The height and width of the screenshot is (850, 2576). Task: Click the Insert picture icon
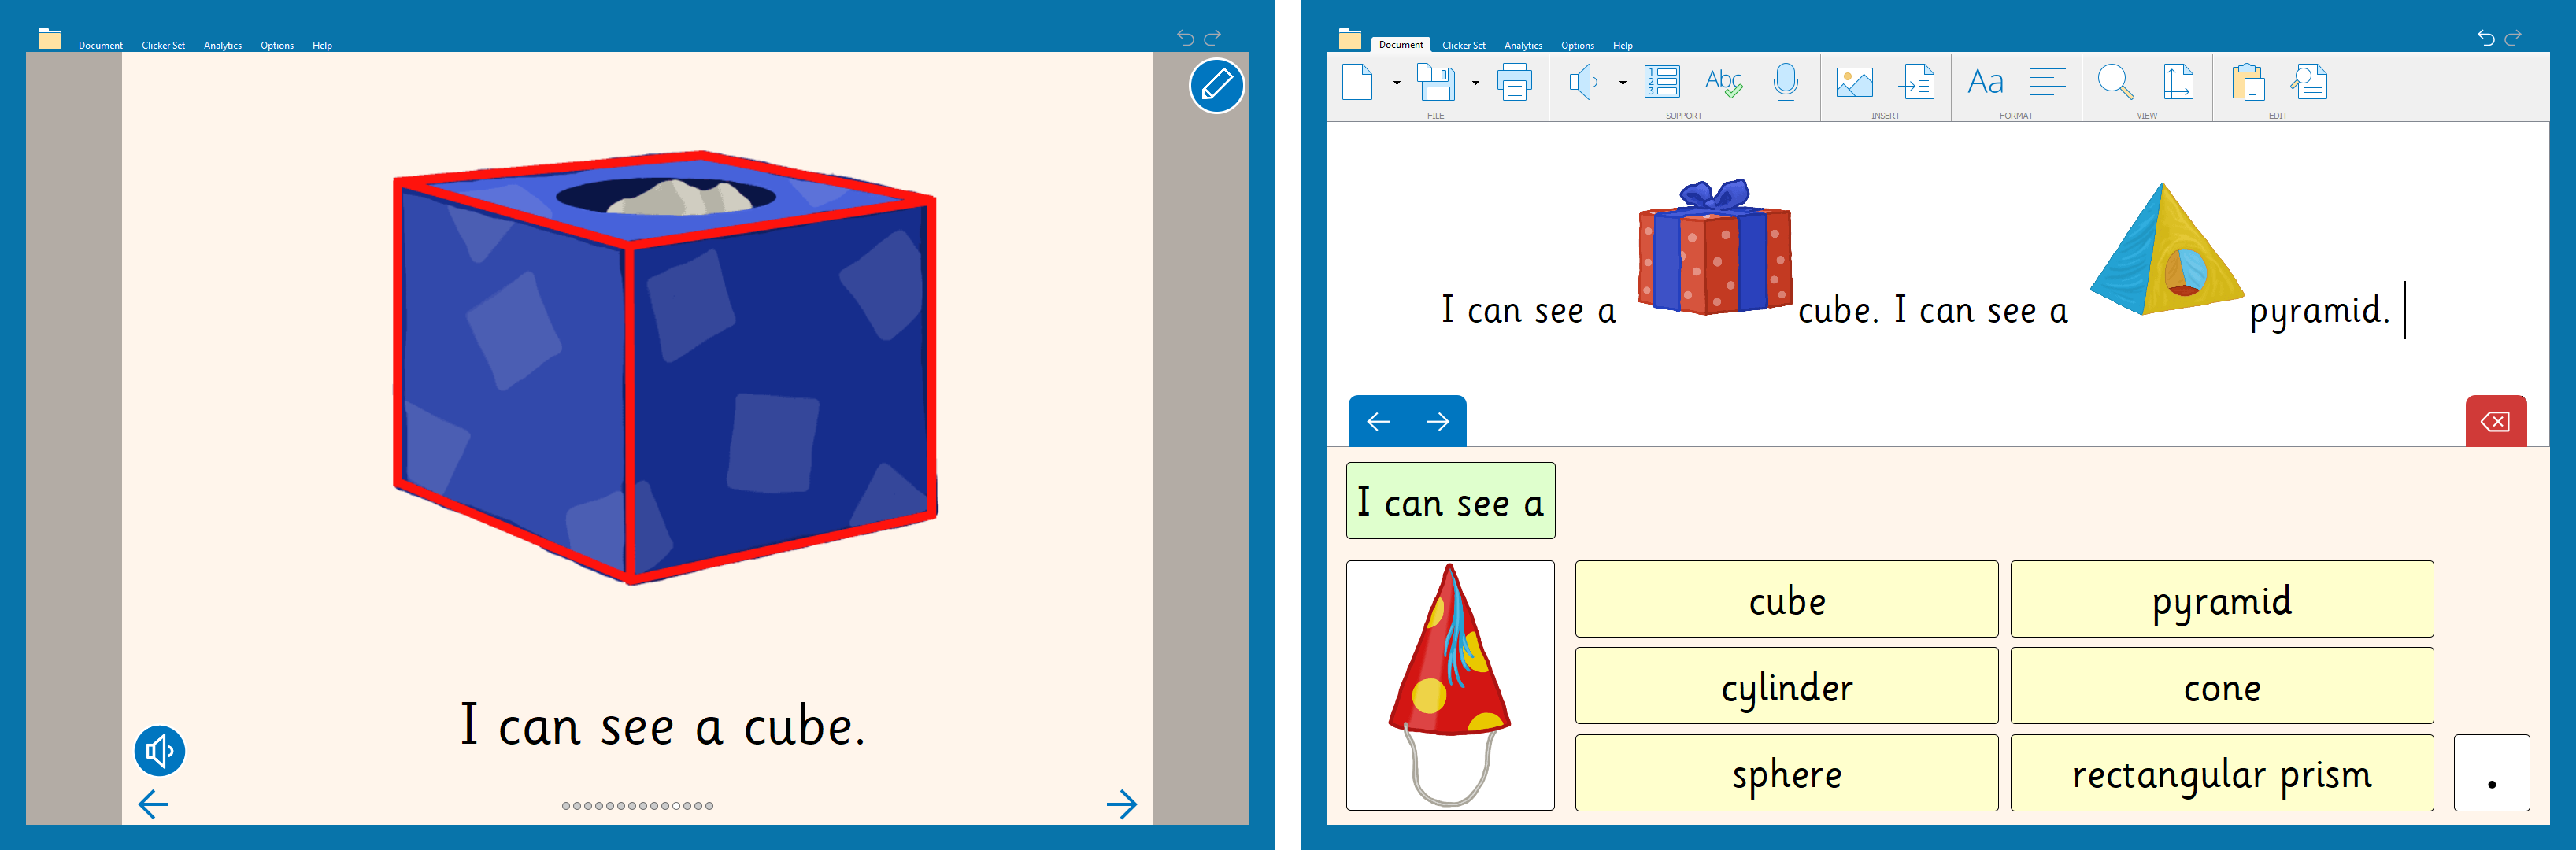[1854, 82]
